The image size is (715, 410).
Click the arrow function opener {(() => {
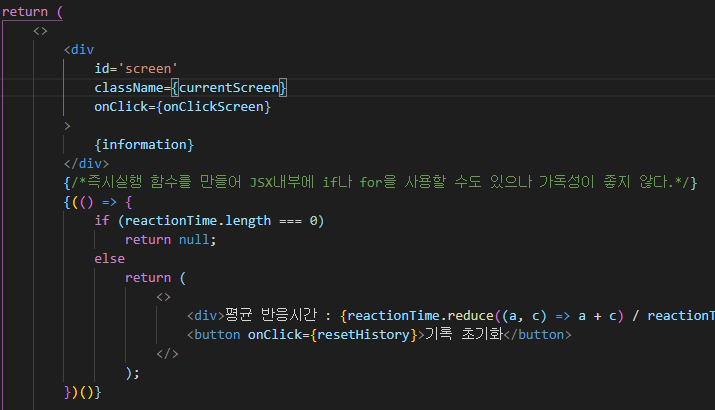click(98, 202)
